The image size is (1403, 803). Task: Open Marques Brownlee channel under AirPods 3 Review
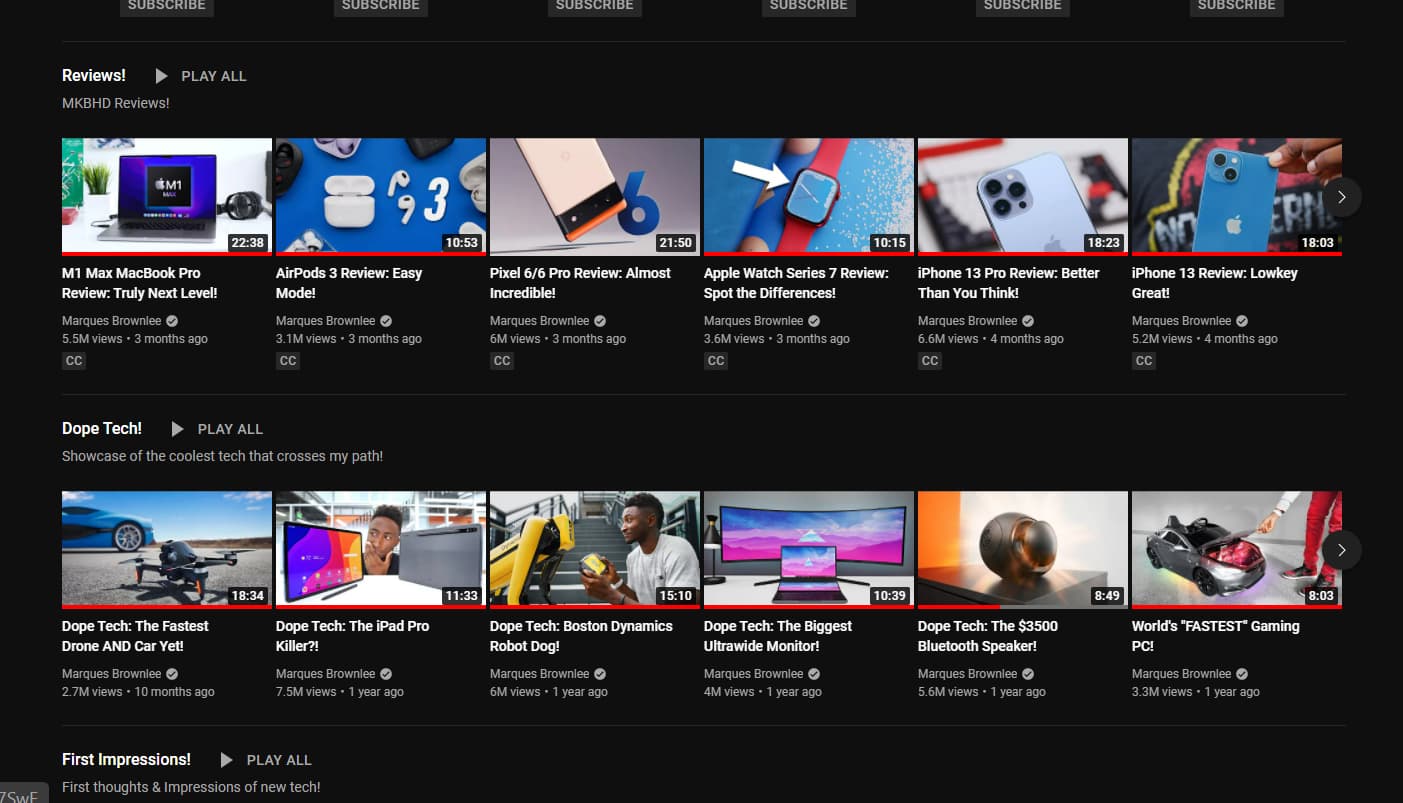(x=325, y=321)
